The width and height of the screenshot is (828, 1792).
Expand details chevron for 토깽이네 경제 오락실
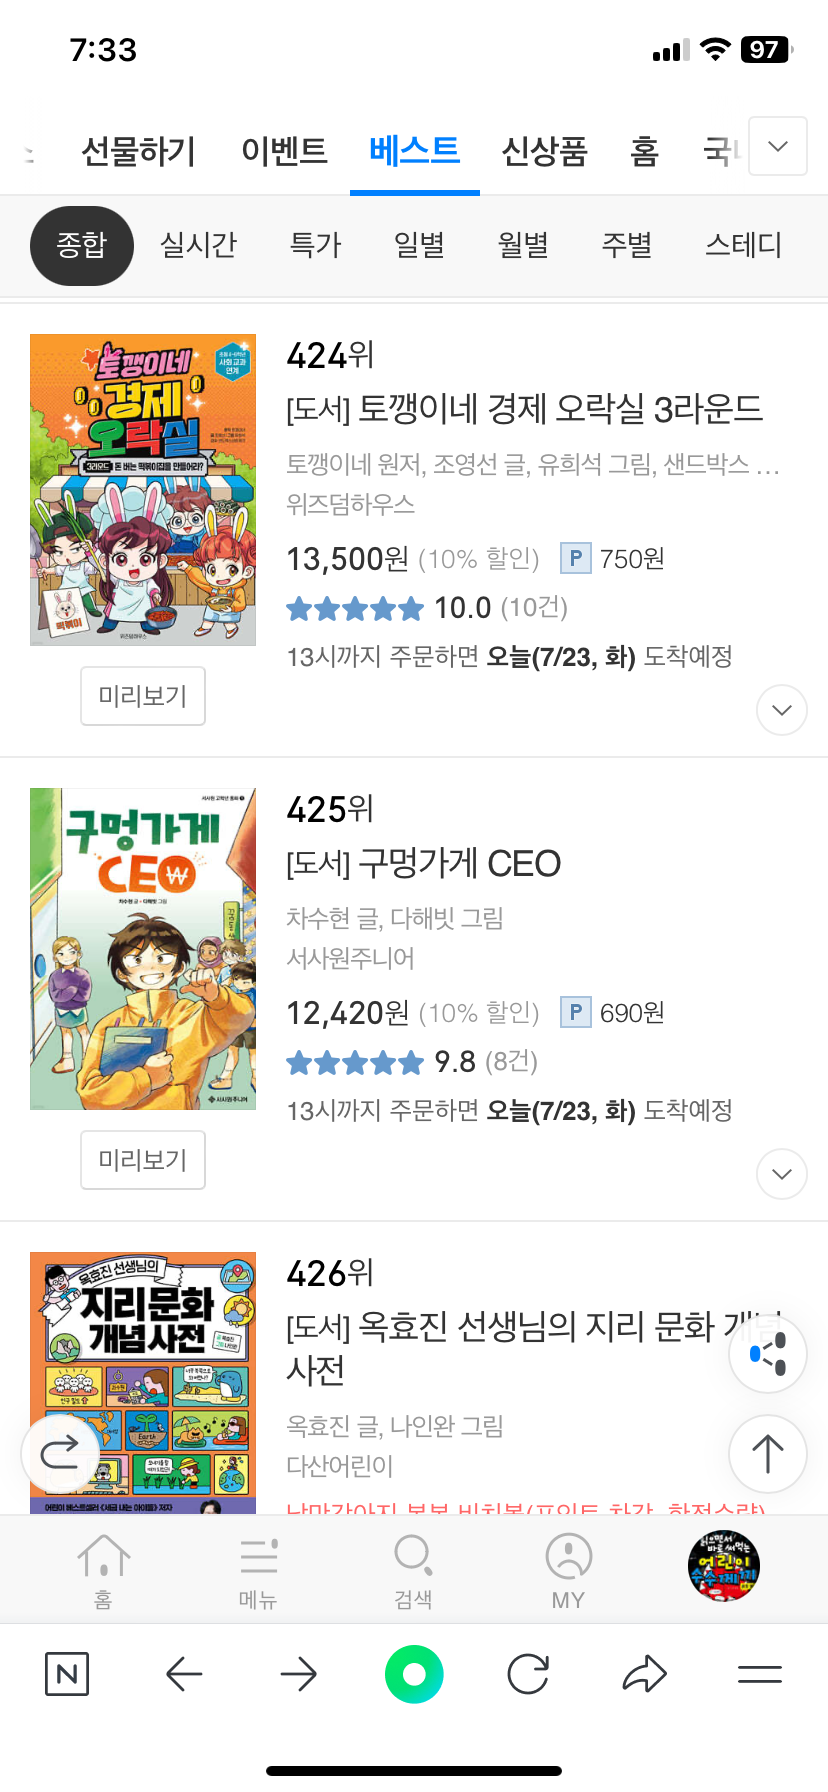782,710
